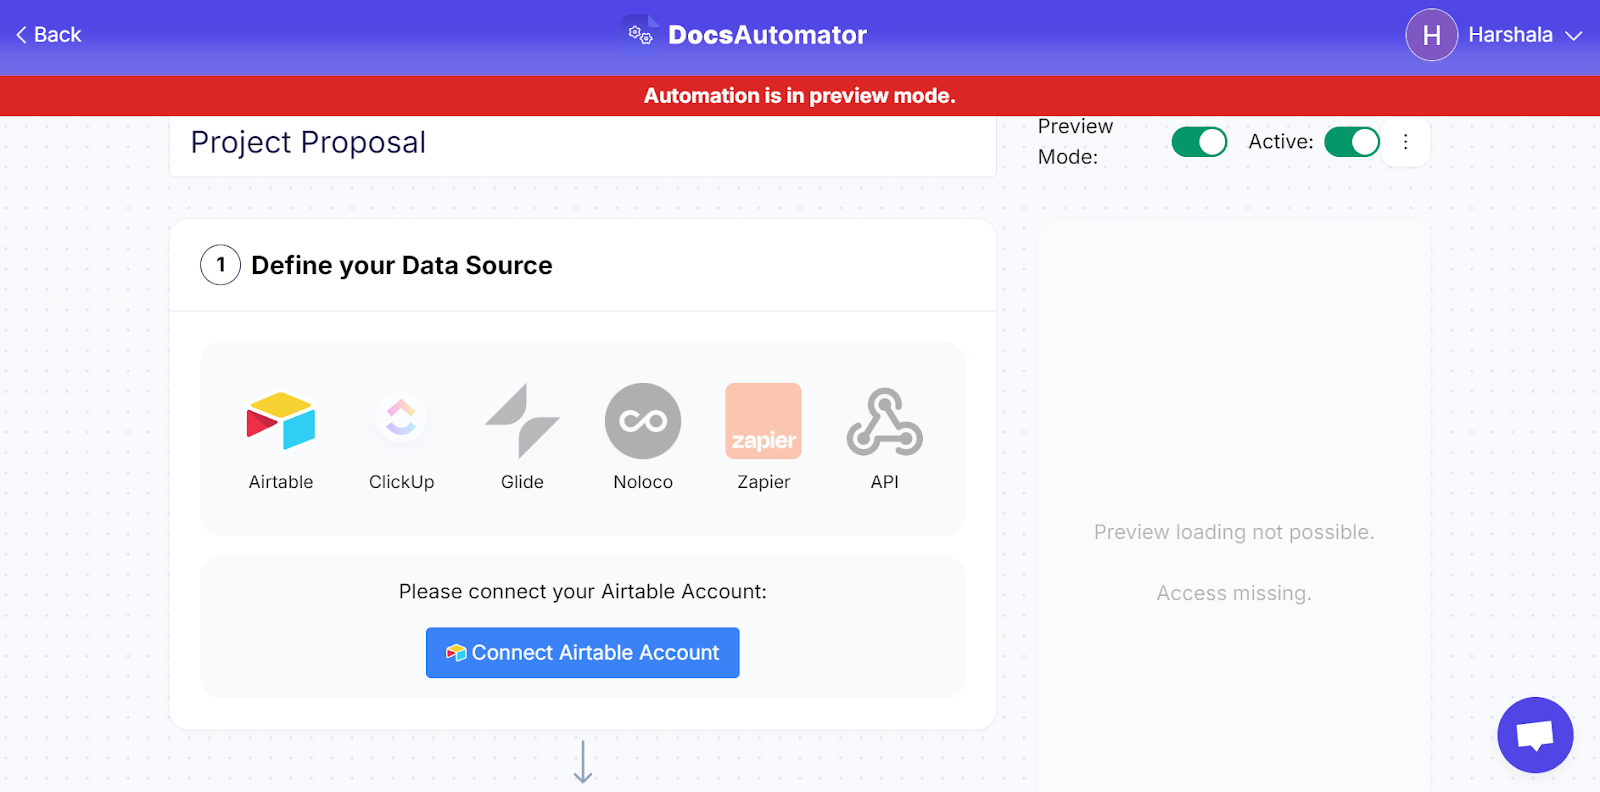Click Connect Airtable Account button

(583, 653)
